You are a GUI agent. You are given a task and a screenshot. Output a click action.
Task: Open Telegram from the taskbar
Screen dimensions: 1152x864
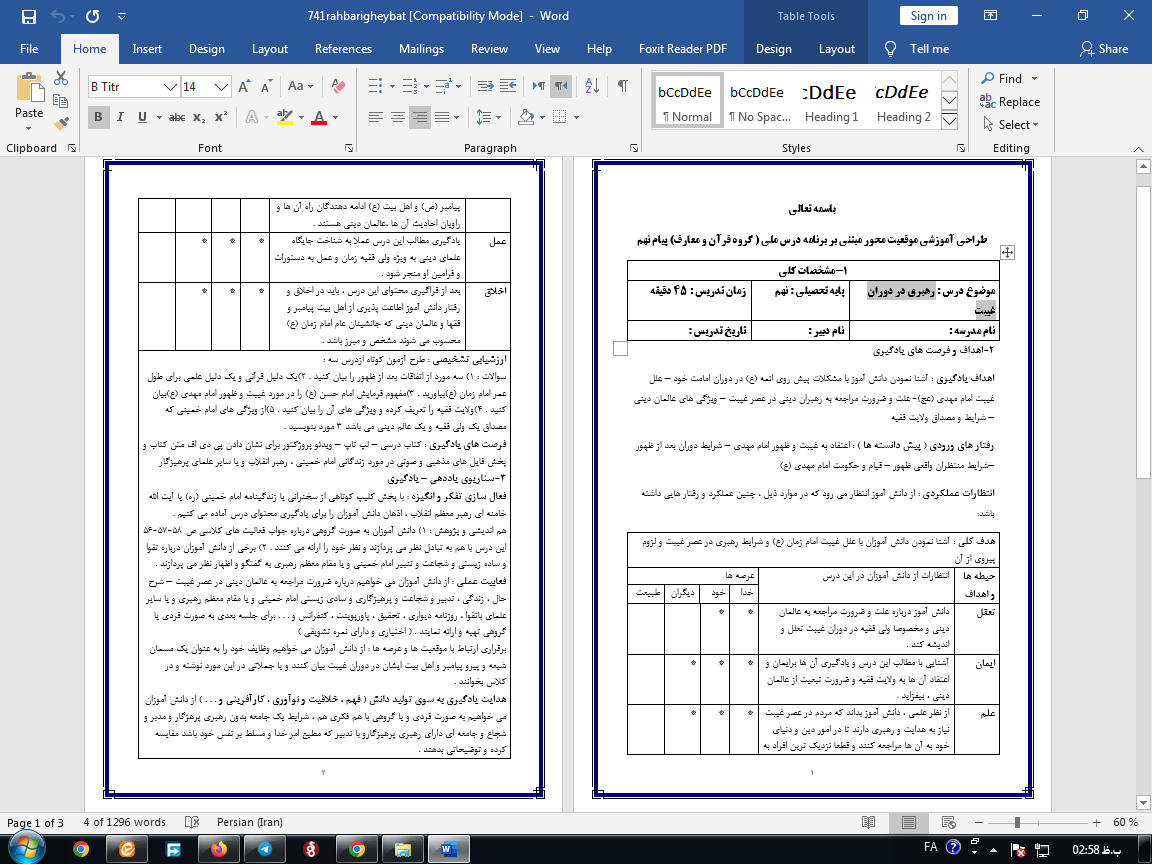(264, 849)
